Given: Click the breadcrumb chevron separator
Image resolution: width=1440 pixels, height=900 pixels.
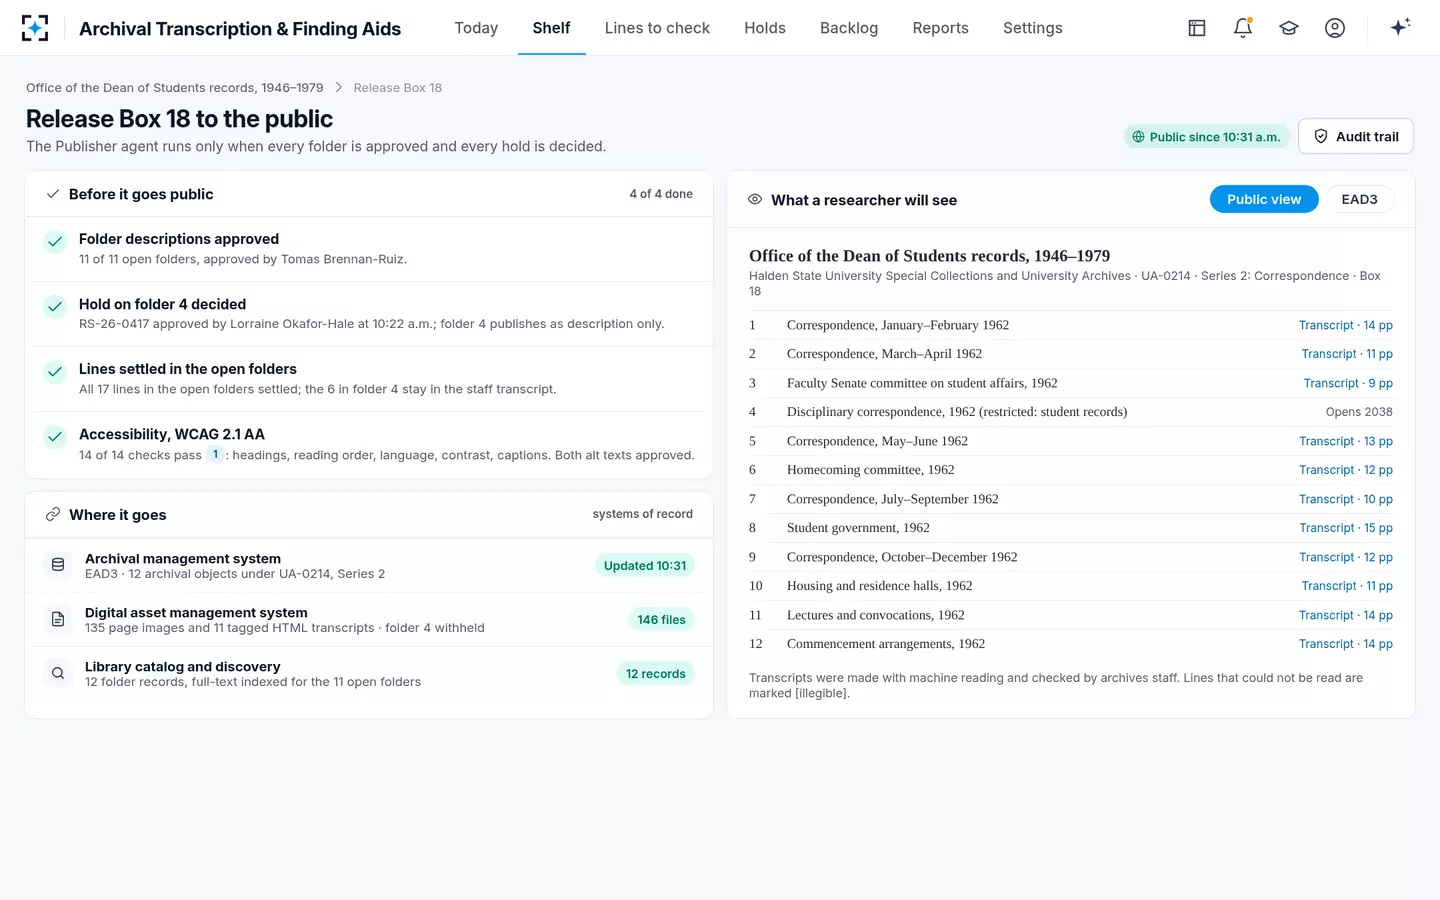Looking at the screenshot, I should tap(339, 88).
